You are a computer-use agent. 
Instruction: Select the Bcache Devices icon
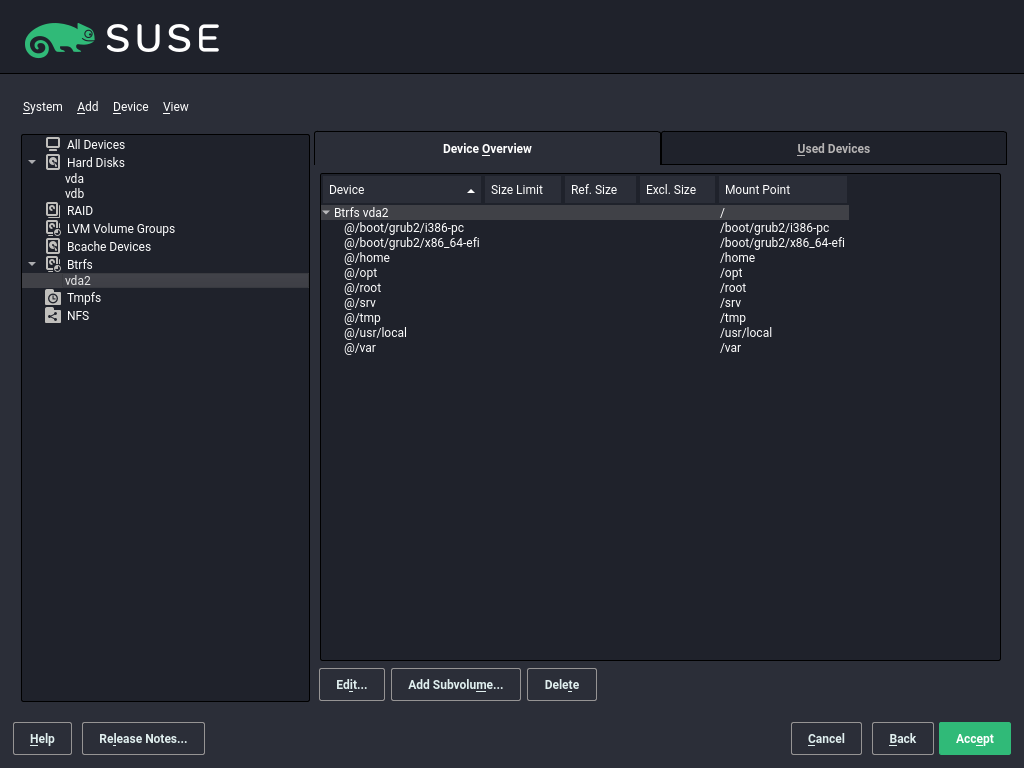[x=52, y=246]
